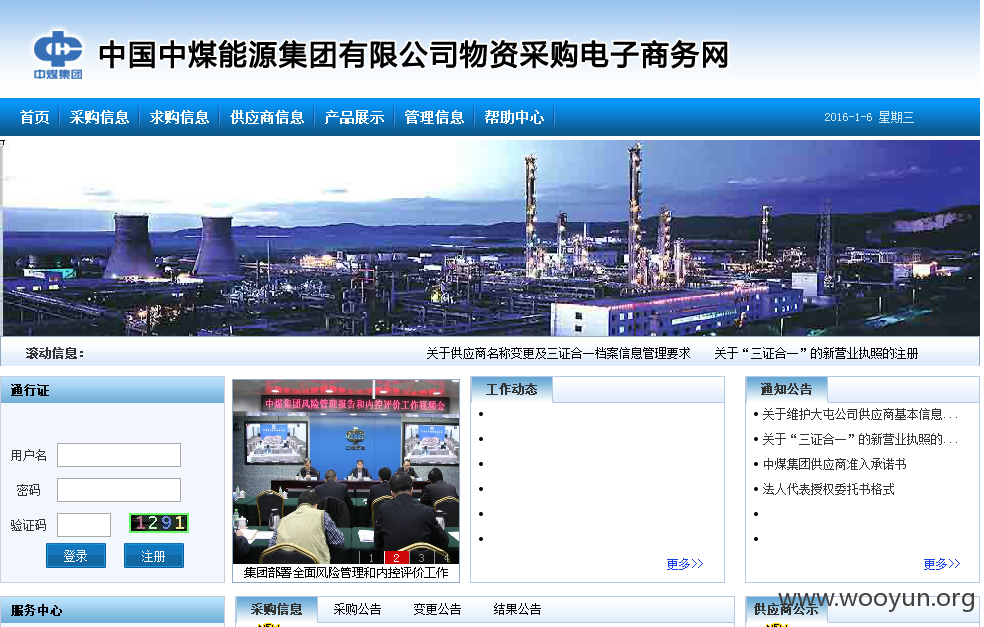Screen dimensions: 984x627
Task: Switch slideshow to slide 2
Action: coord(396,557)
